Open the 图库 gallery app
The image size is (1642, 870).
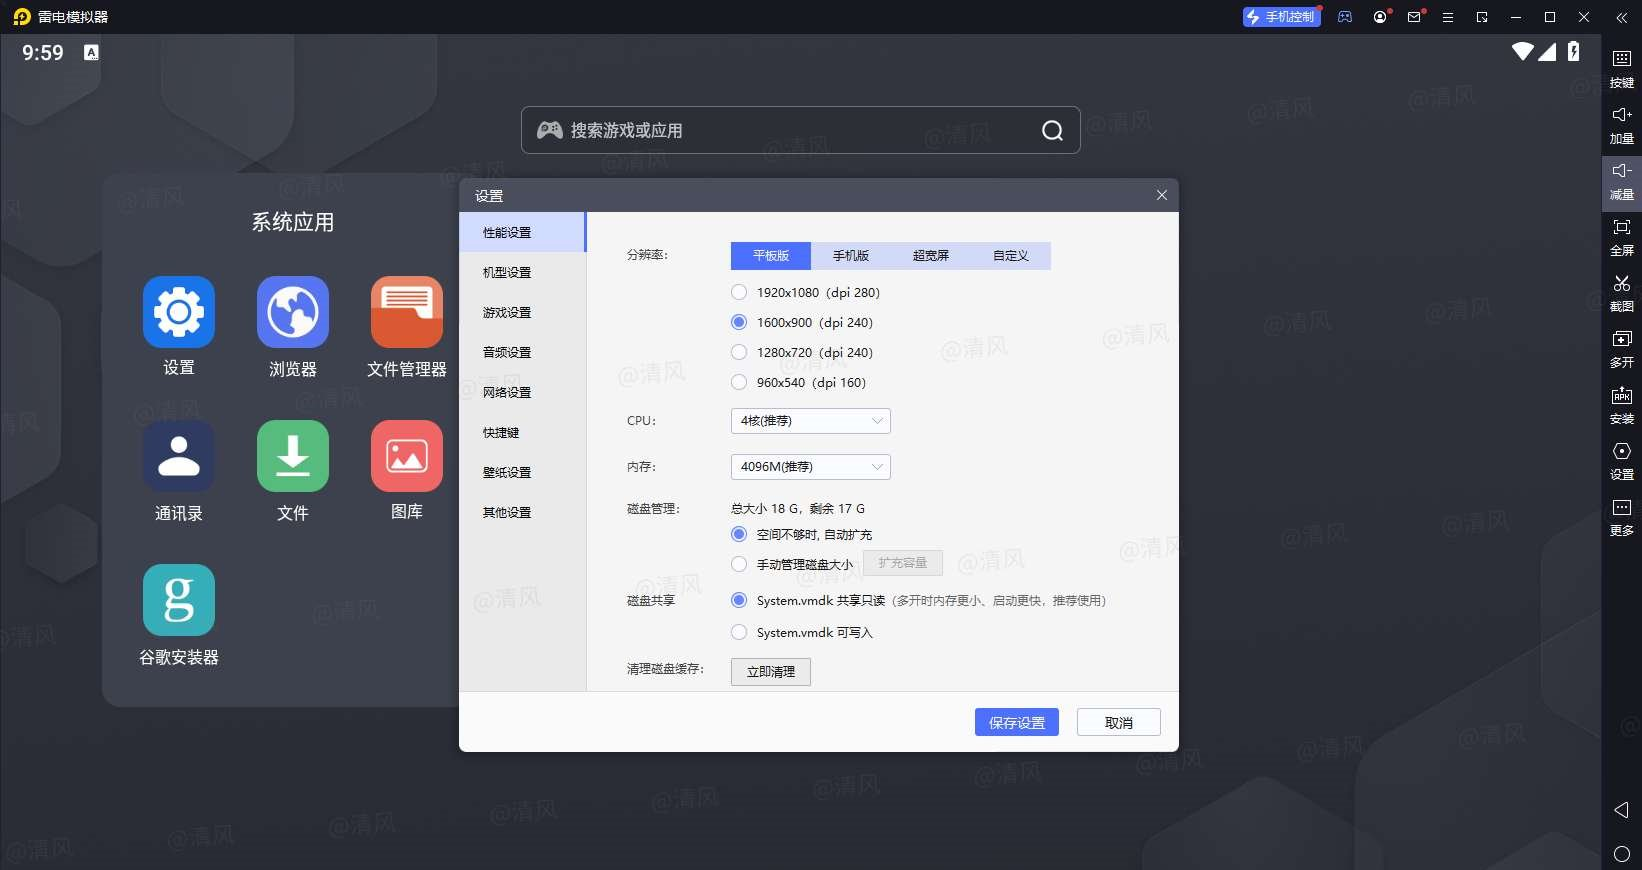click(x=406, y=456)
